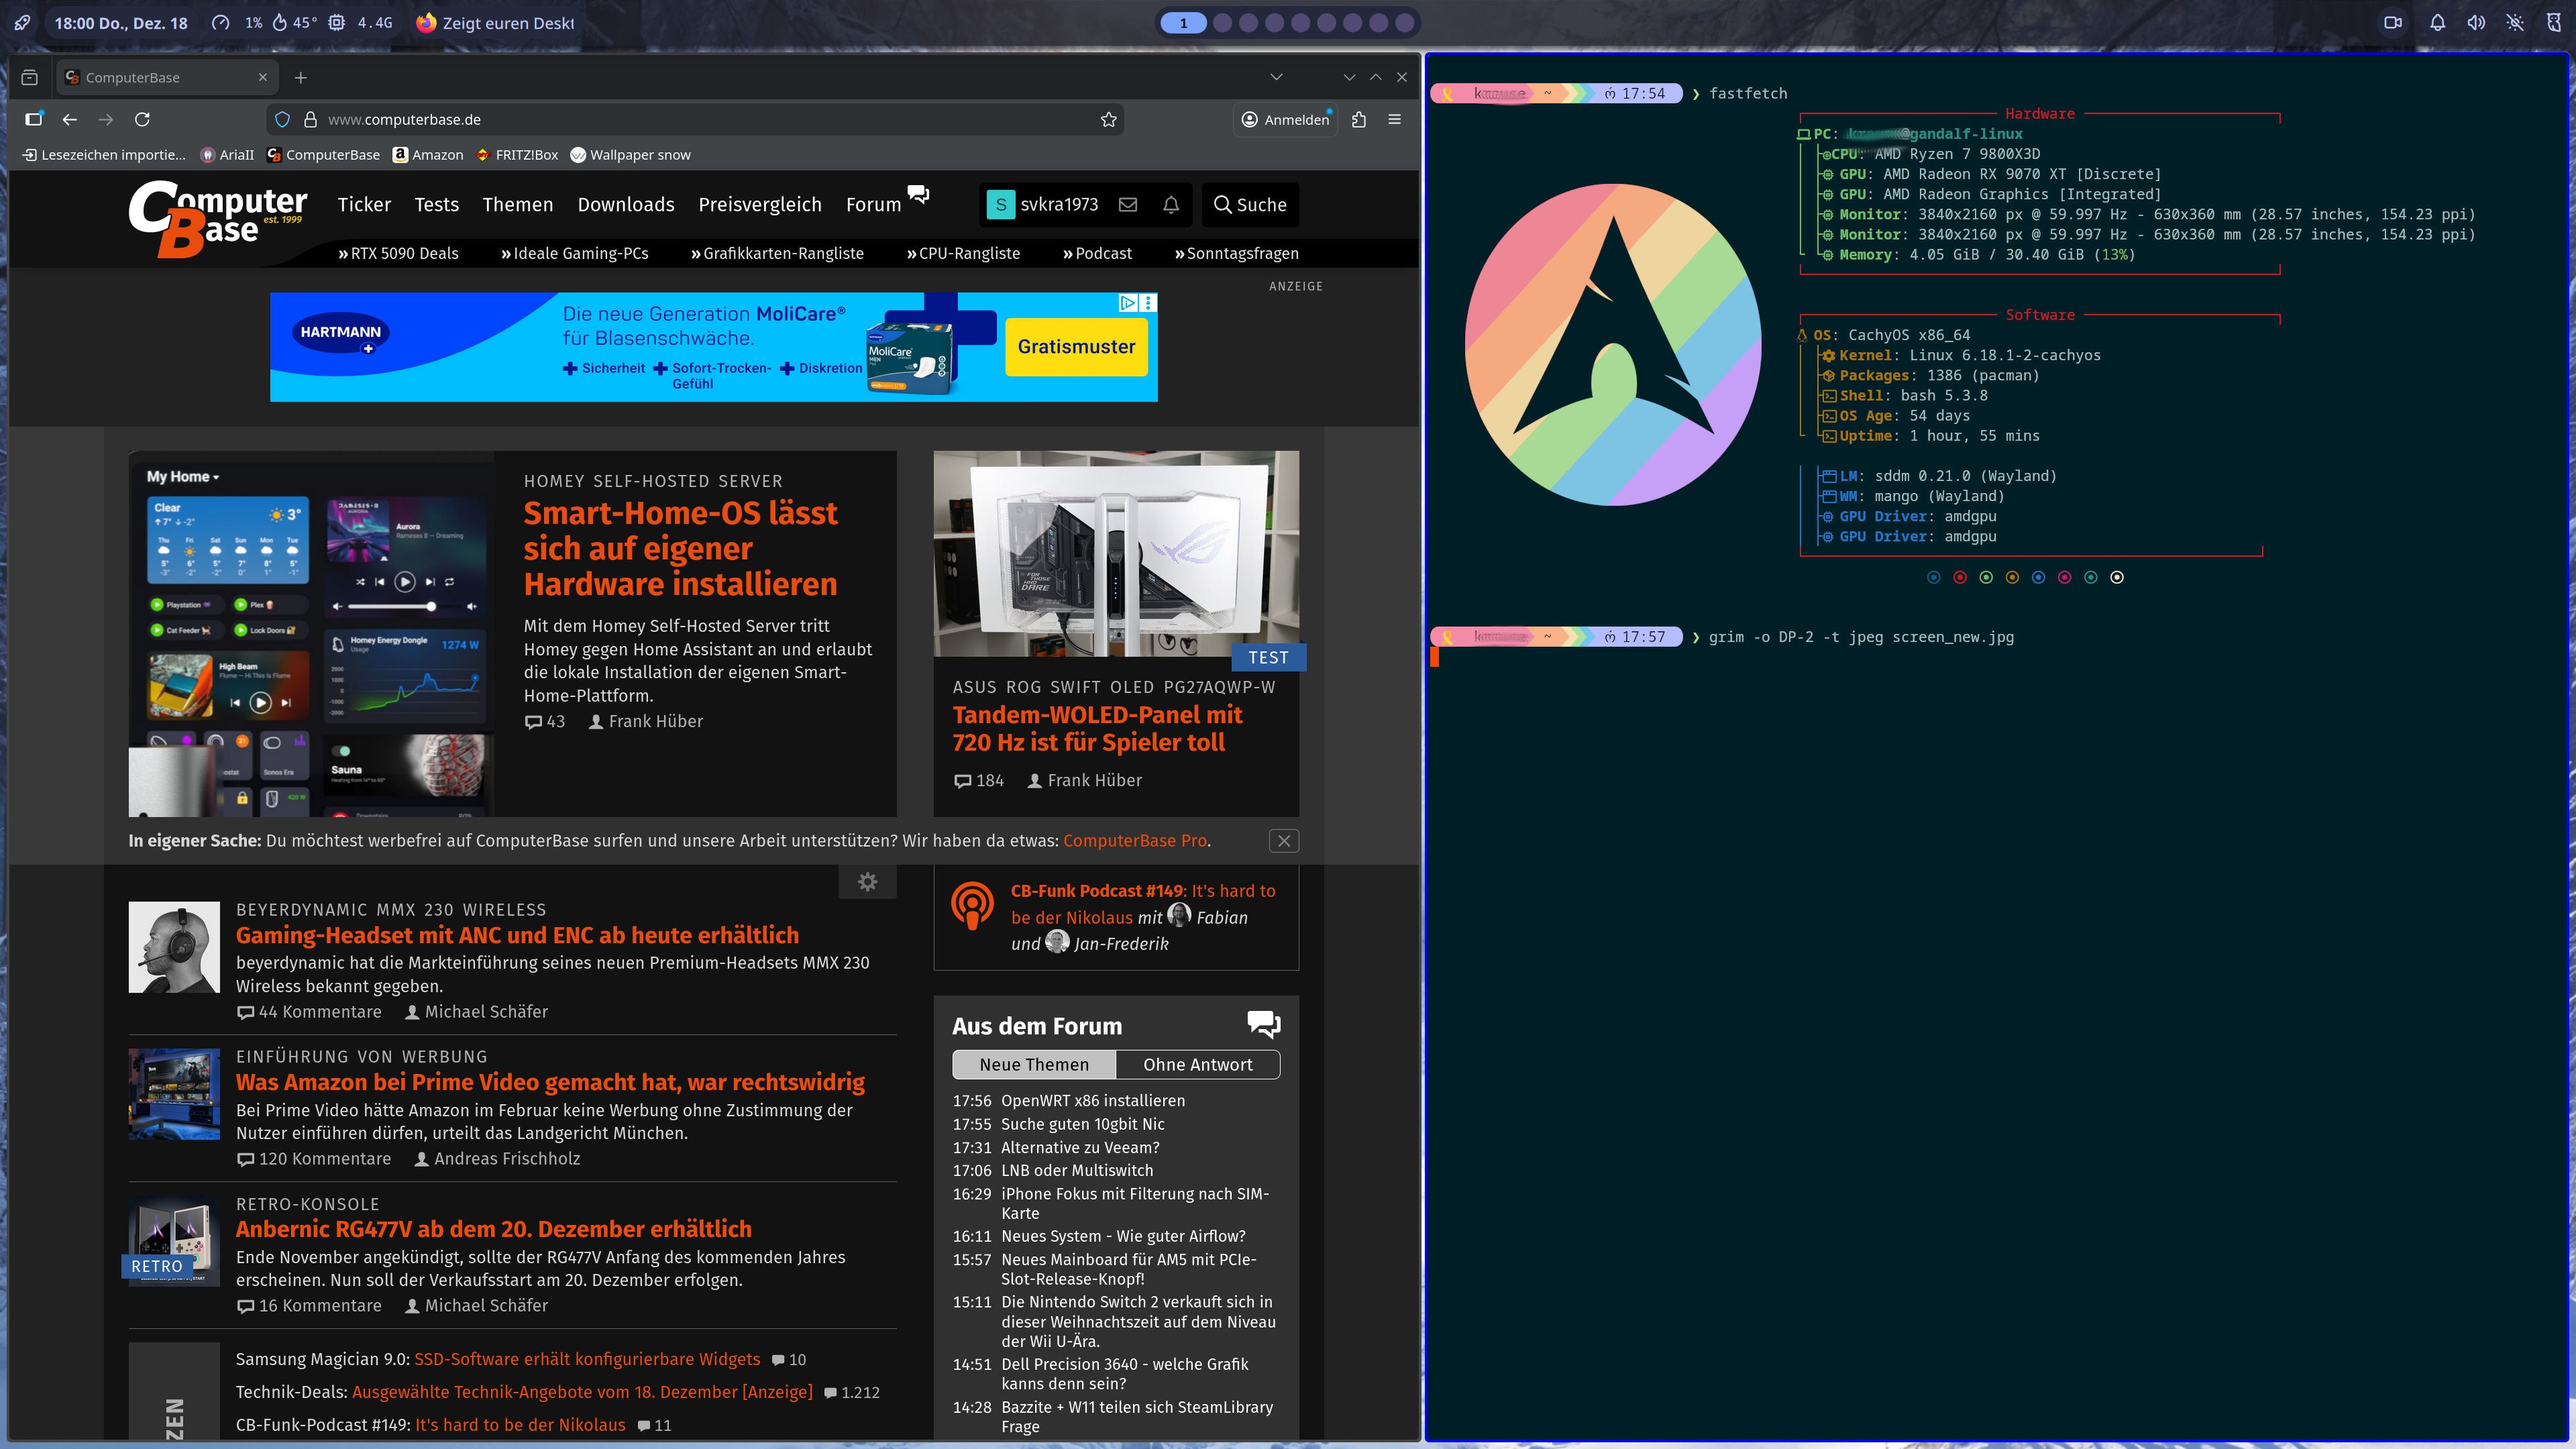Image resolution: width=2576 pixels, height=1449 pixels.
Task: Open the Firefox extensions puzzle icon
Action: point(1358,120)
